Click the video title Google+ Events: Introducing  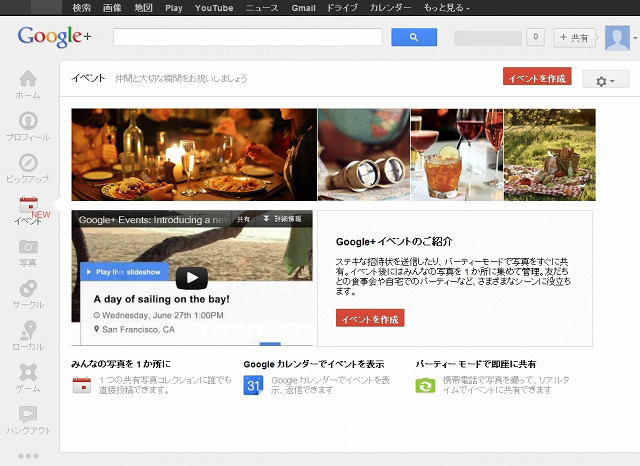coord(154,220)
